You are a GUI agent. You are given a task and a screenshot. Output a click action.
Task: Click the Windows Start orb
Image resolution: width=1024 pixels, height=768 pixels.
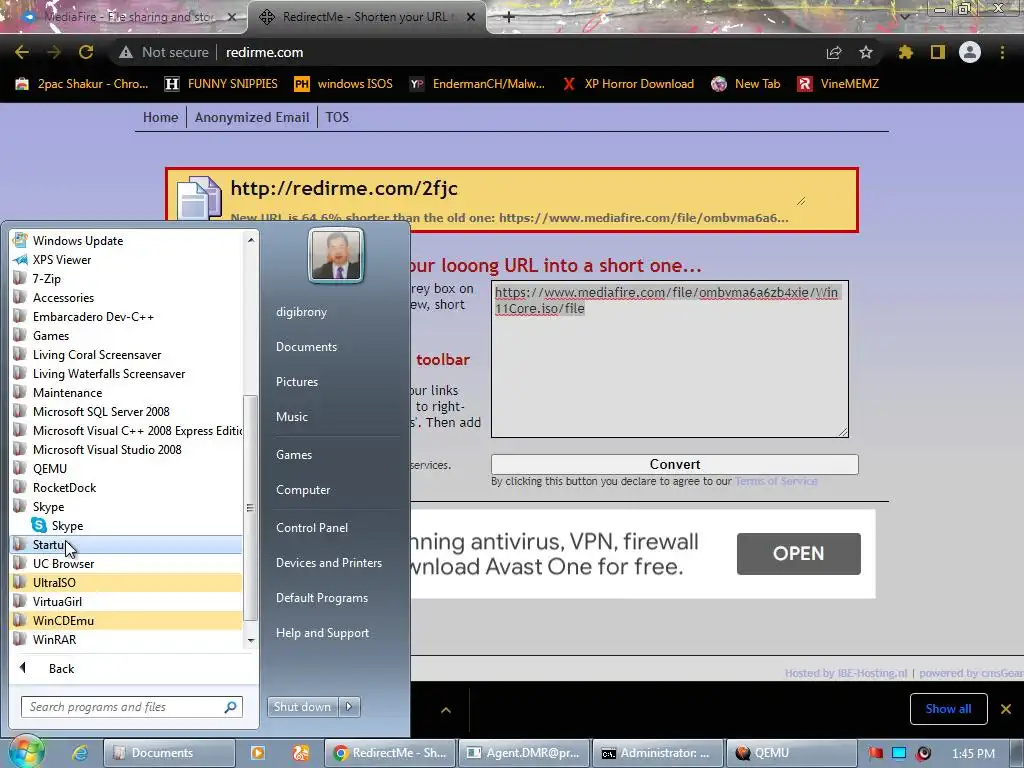[26, 752]
